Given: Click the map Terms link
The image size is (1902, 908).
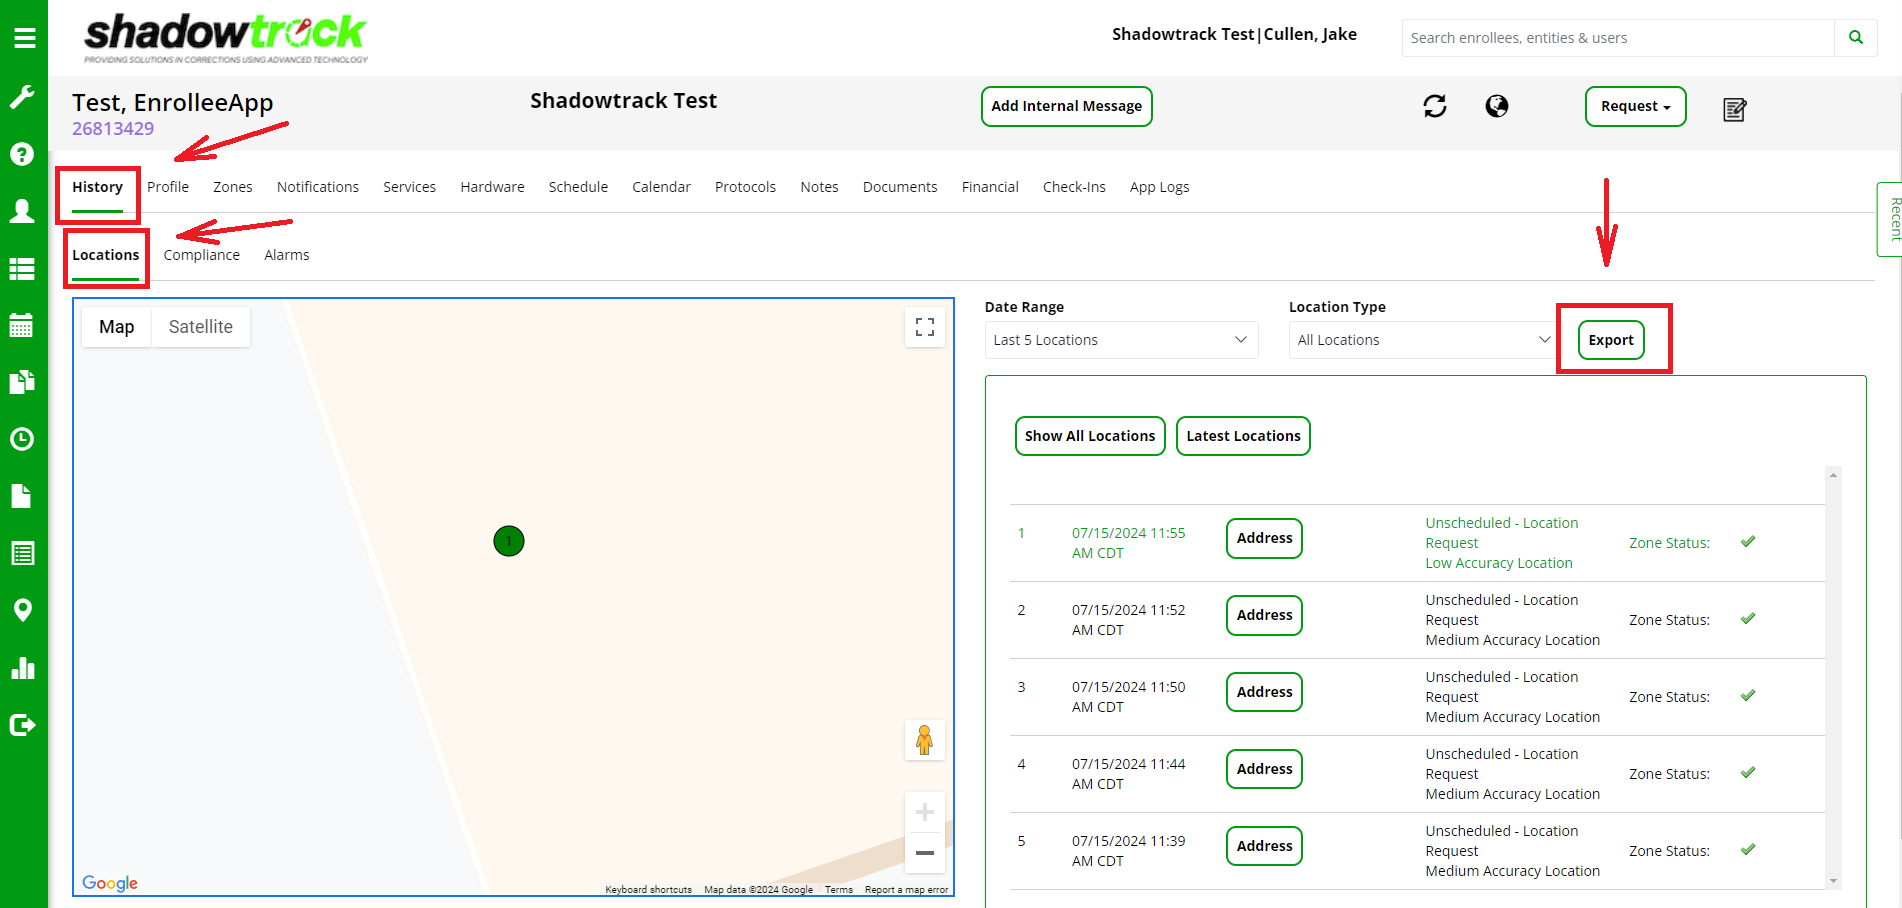Looking at the screenshot, I should point(839,889).
